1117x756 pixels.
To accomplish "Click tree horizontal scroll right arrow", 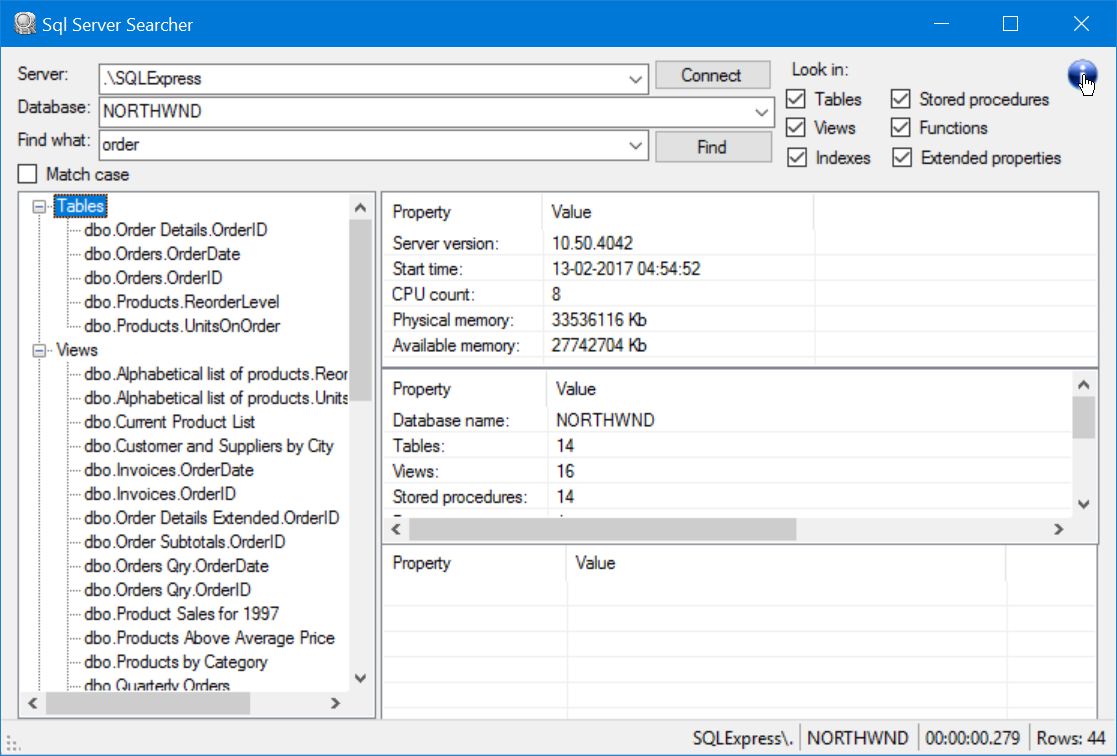I will click(336, 703).
